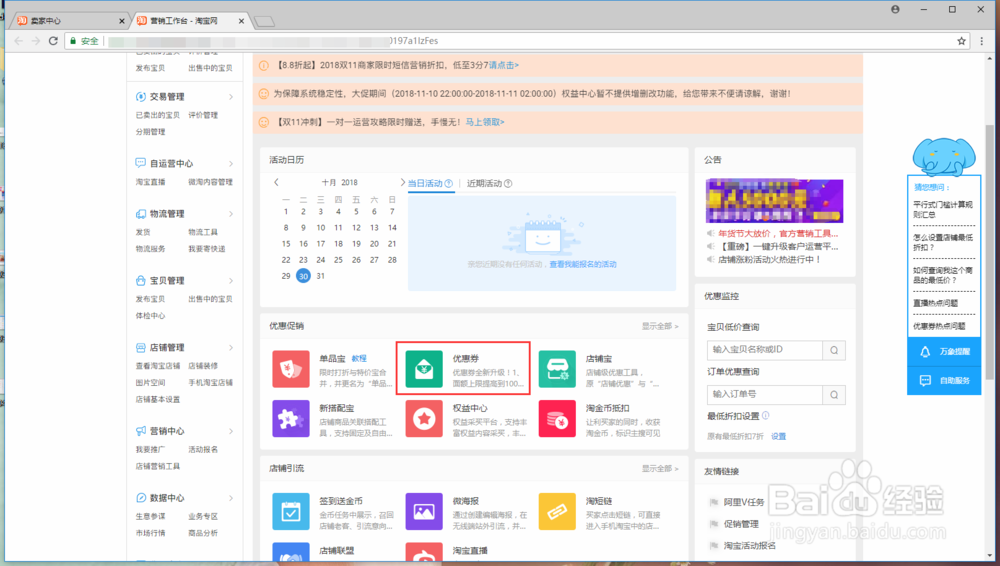Image resolution: width=1000 pixels, height=566 pixels.
Task: Click 查看我能报名的活动 link
Action: (x=583, y=264)
